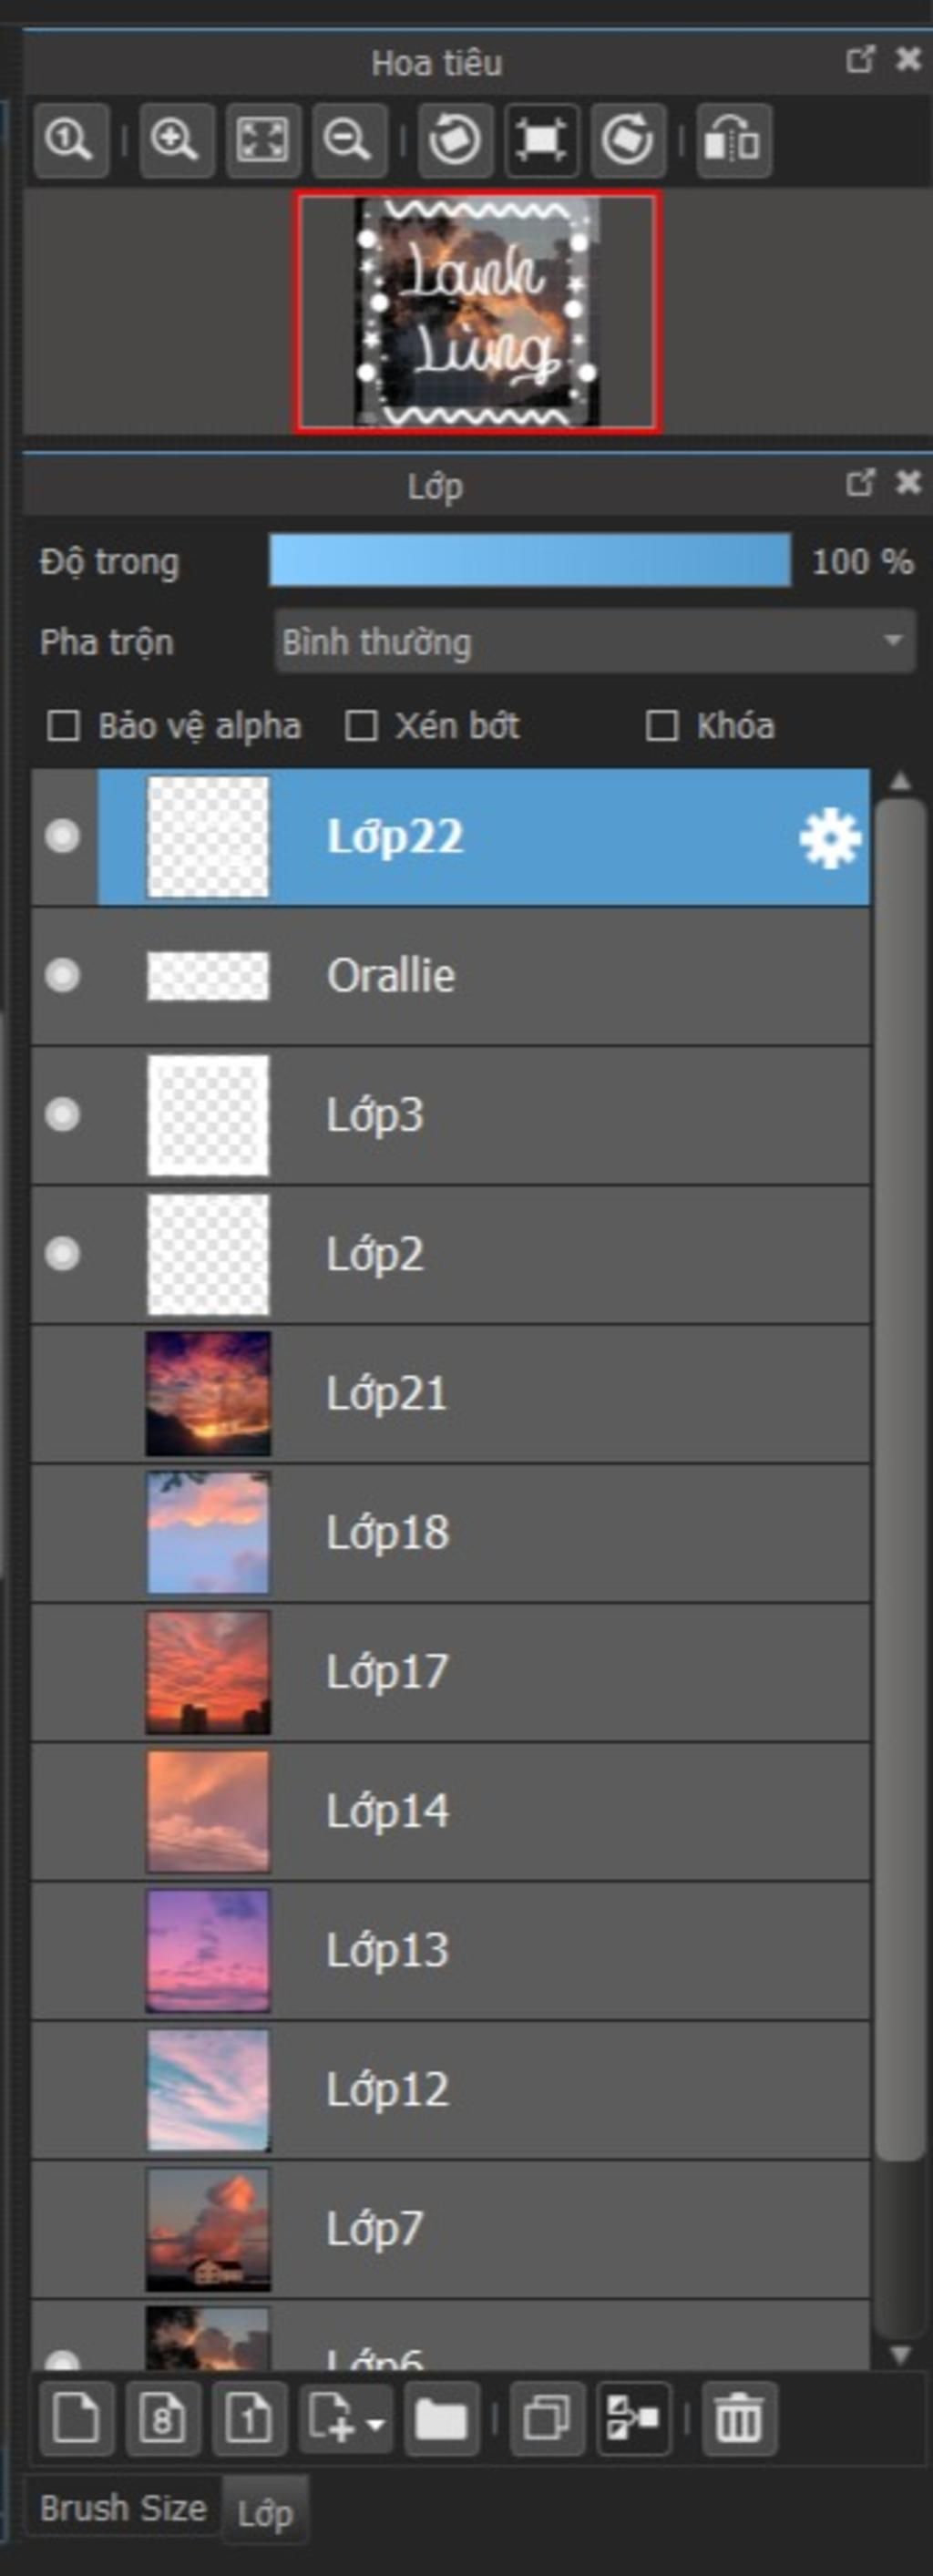Flip the canvas view horizontally
This screenshot has width=933, height=2576.
(x=733, y=140)
